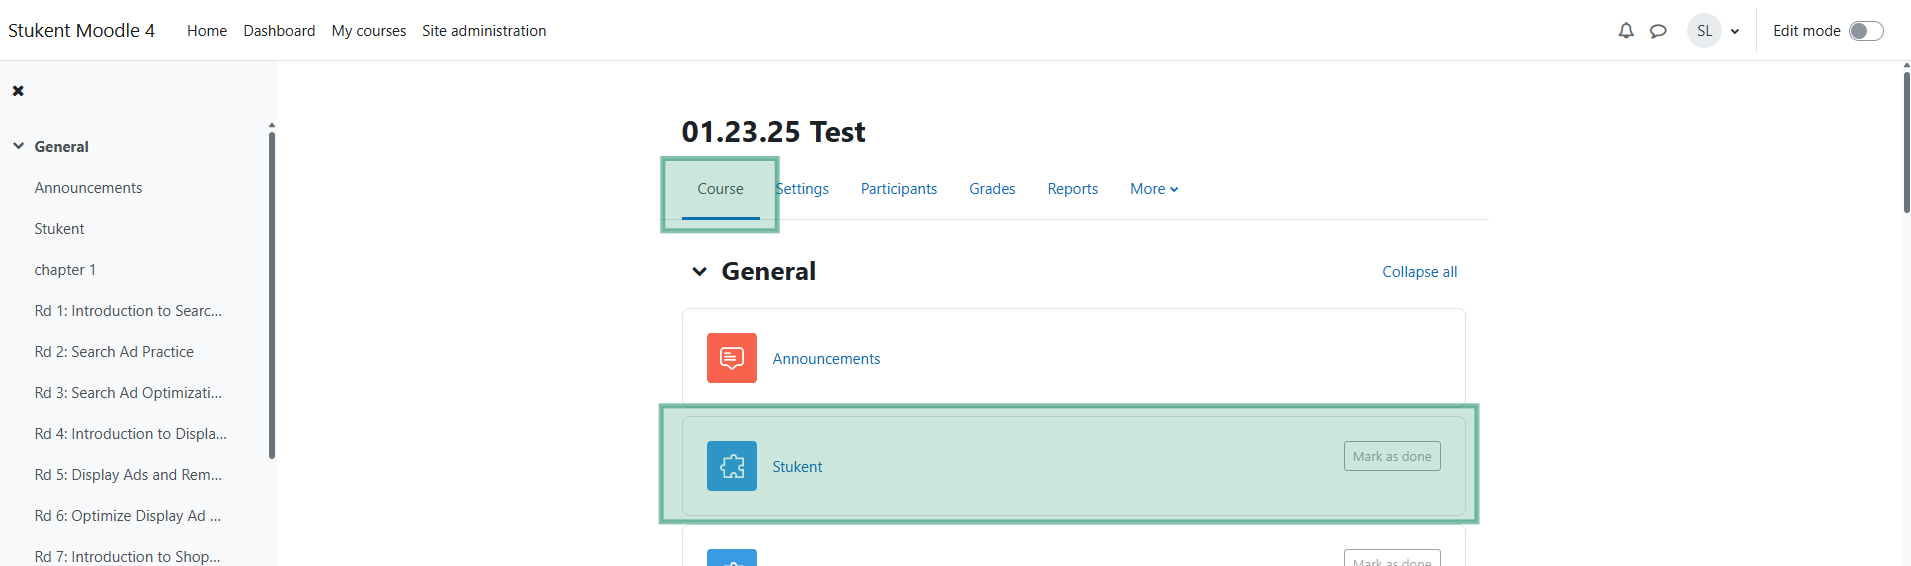The height and width of the screenshot is (566, 1911).
Task: Click Stukent Moodle 4 site name
Action: click(81, 31)
